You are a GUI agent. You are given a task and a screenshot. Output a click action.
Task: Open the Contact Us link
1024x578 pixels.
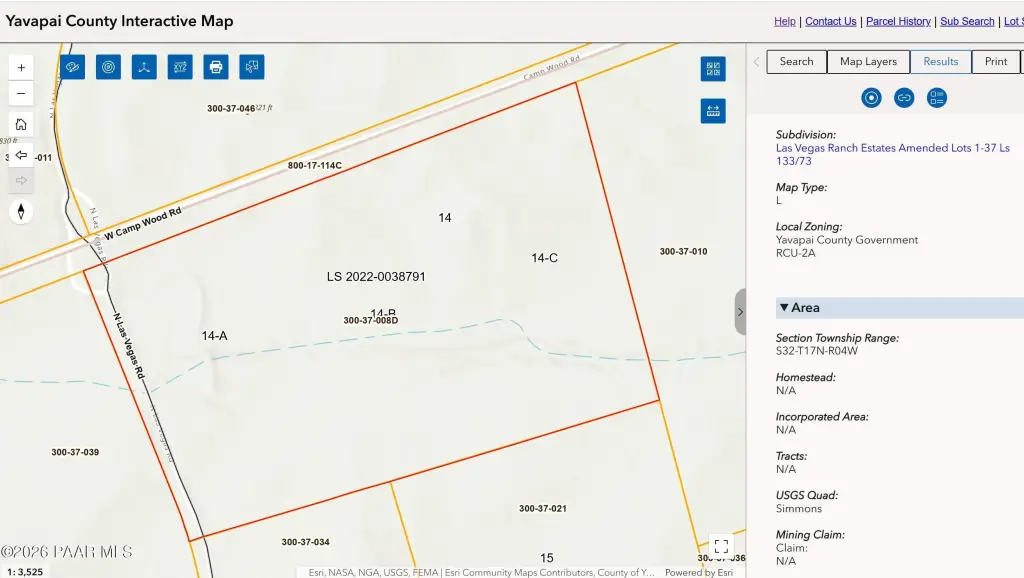coord(831,22)
